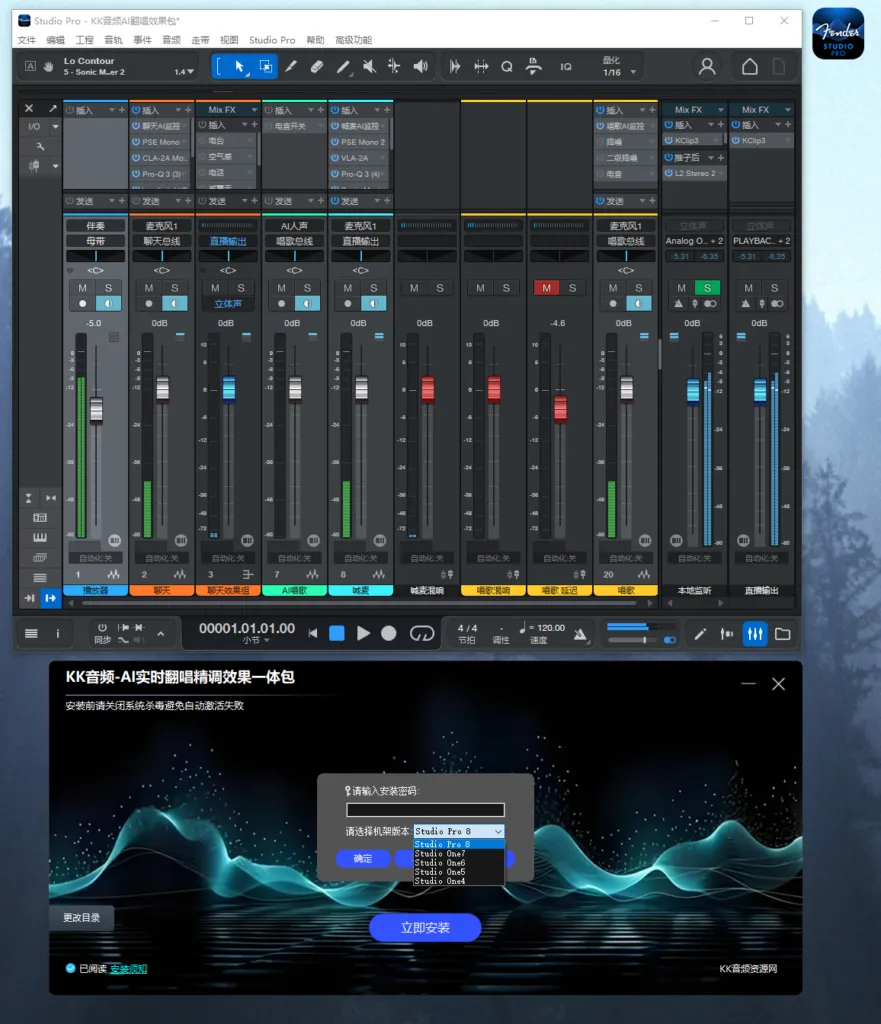Open the 小节 timebase dropdown
This screenshot has height=1024, width=881.
pos(267,641)
